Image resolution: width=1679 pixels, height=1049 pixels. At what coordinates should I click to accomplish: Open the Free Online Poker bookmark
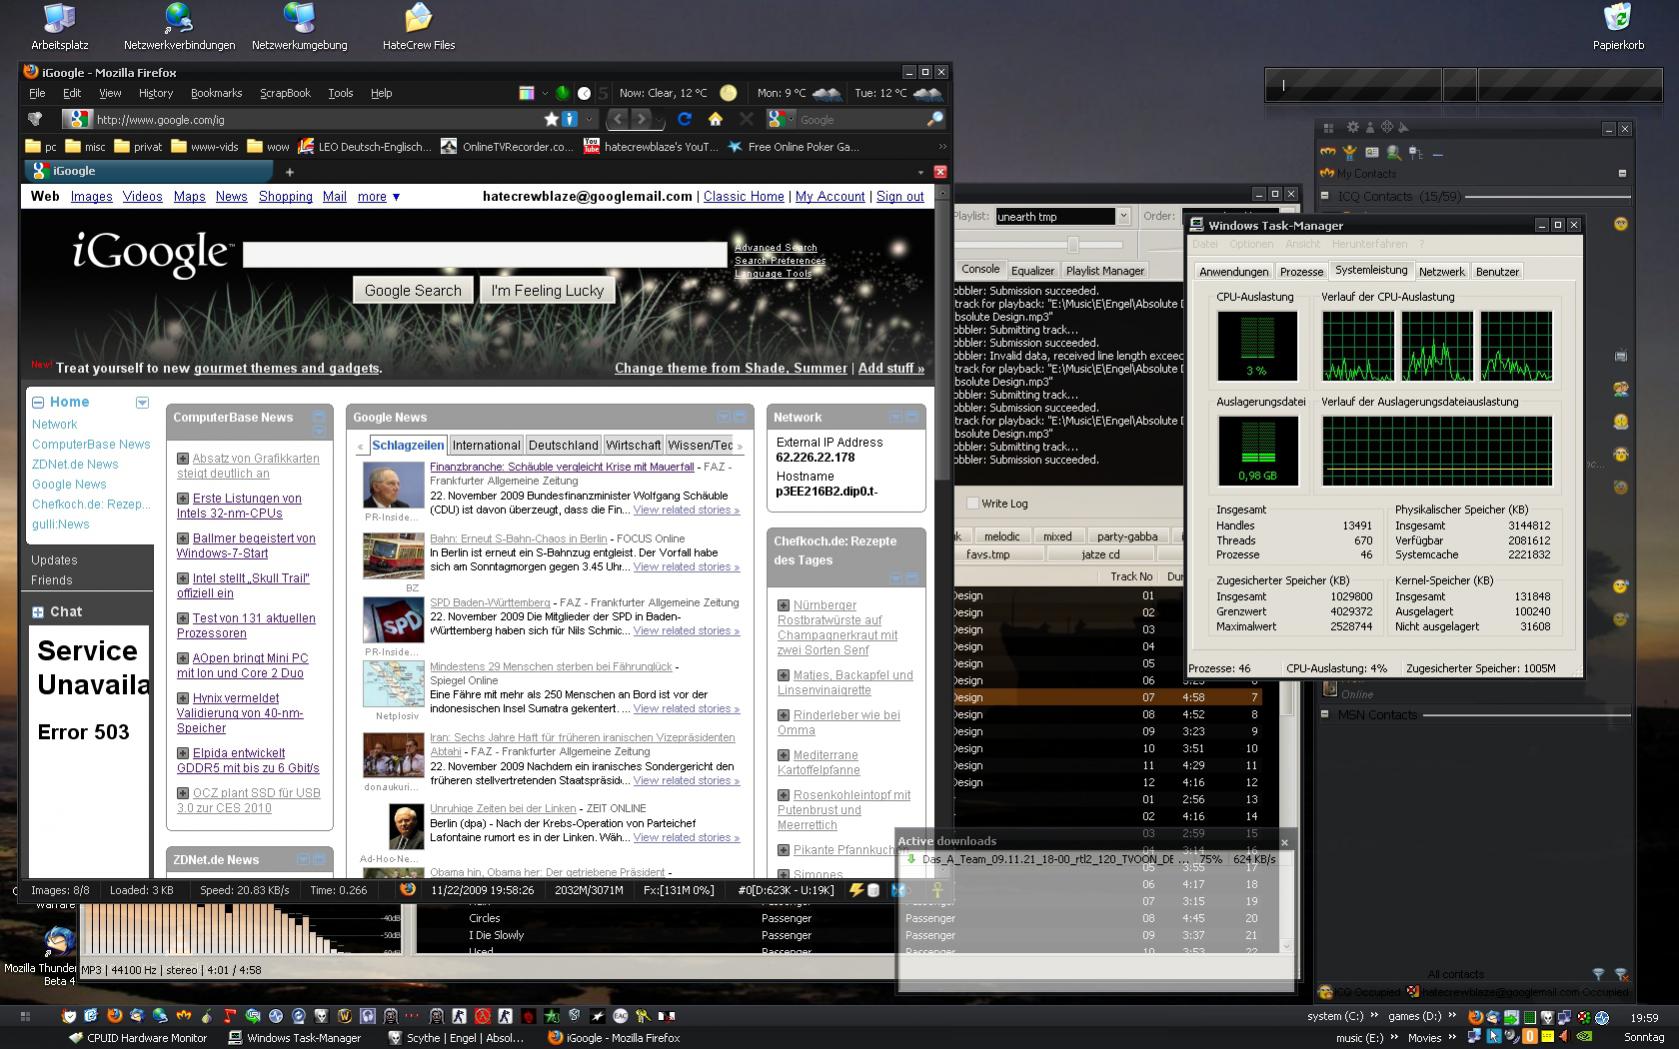click(x=793, y=146)
